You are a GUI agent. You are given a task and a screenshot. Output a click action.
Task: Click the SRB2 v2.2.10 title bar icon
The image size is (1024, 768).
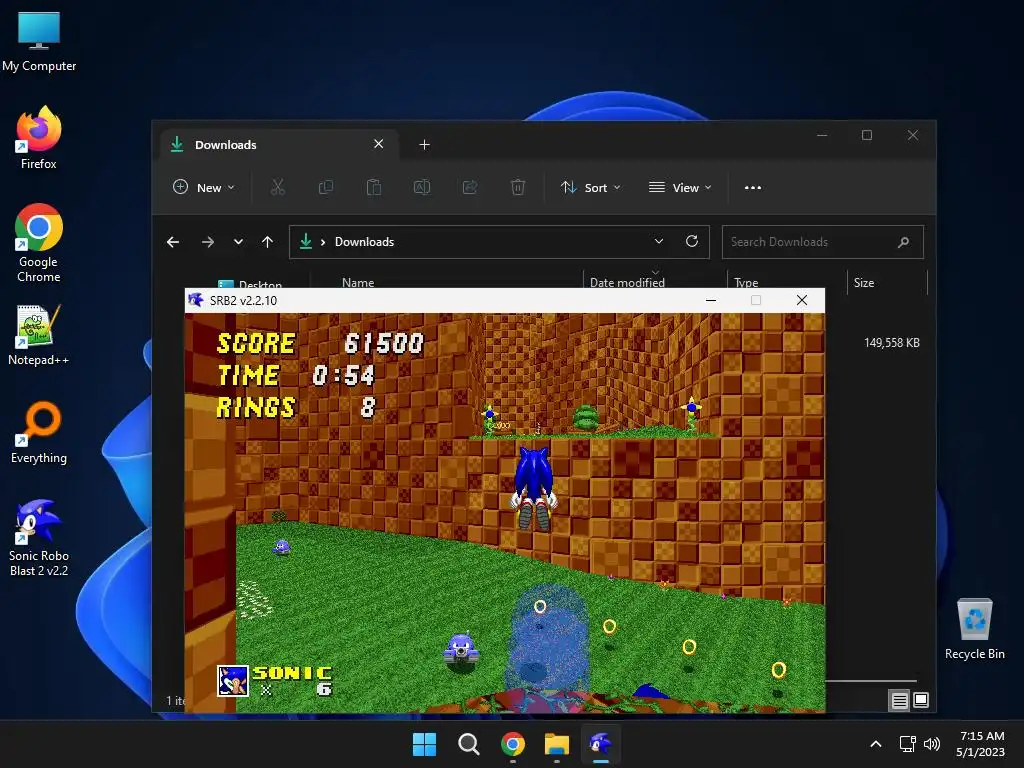tap(195, 300)
